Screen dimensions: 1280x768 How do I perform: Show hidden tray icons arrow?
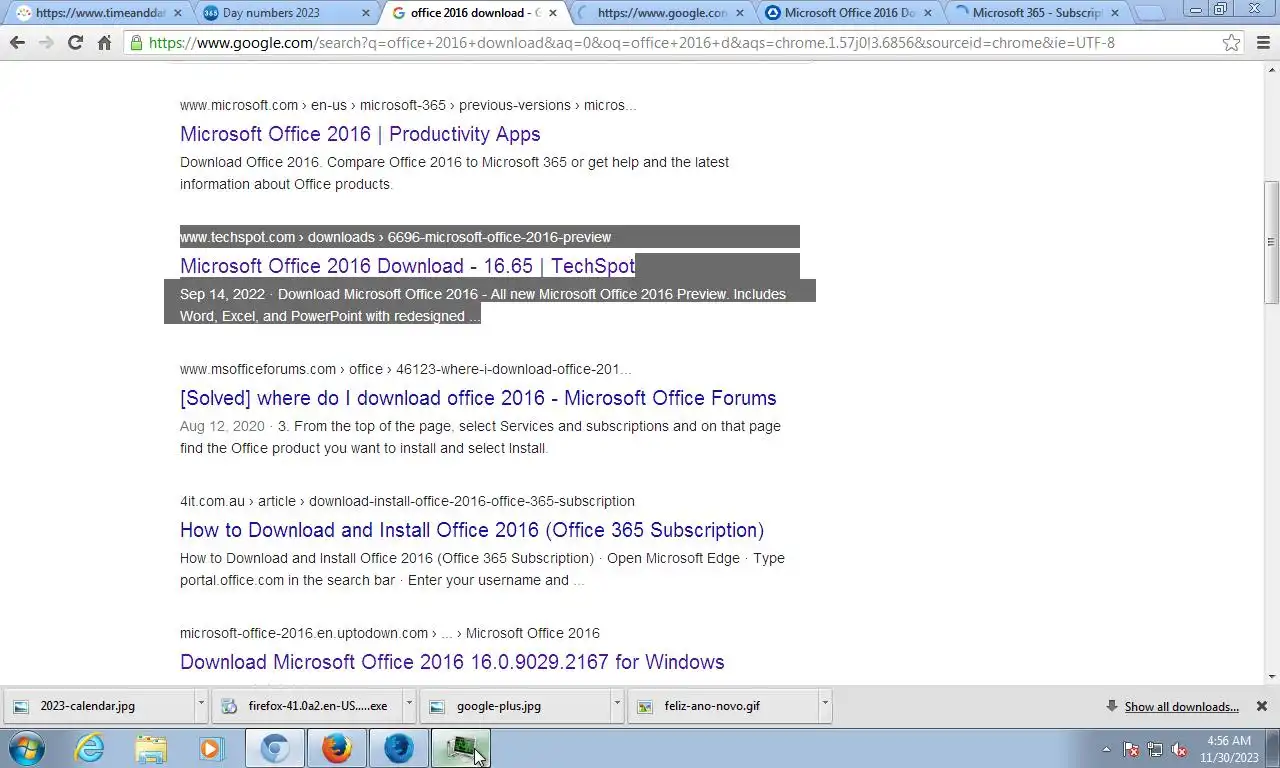click(1106, 749)
